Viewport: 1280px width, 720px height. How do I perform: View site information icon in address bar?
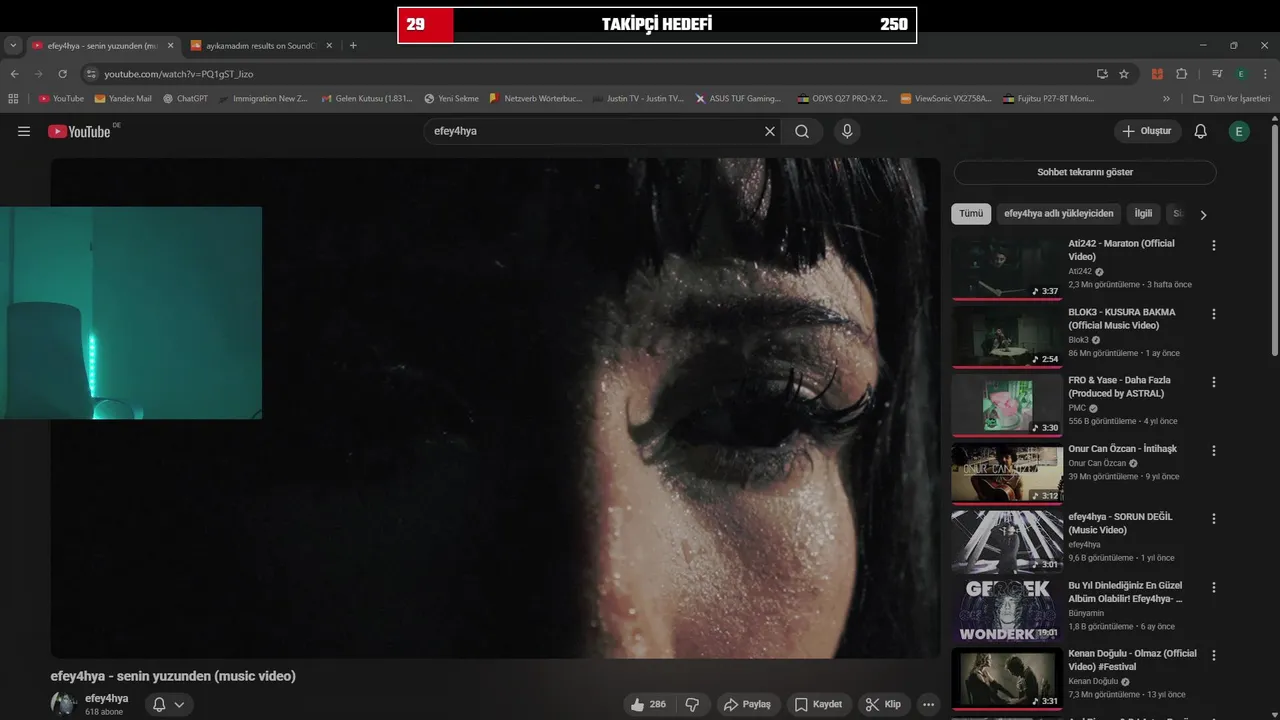91,74
